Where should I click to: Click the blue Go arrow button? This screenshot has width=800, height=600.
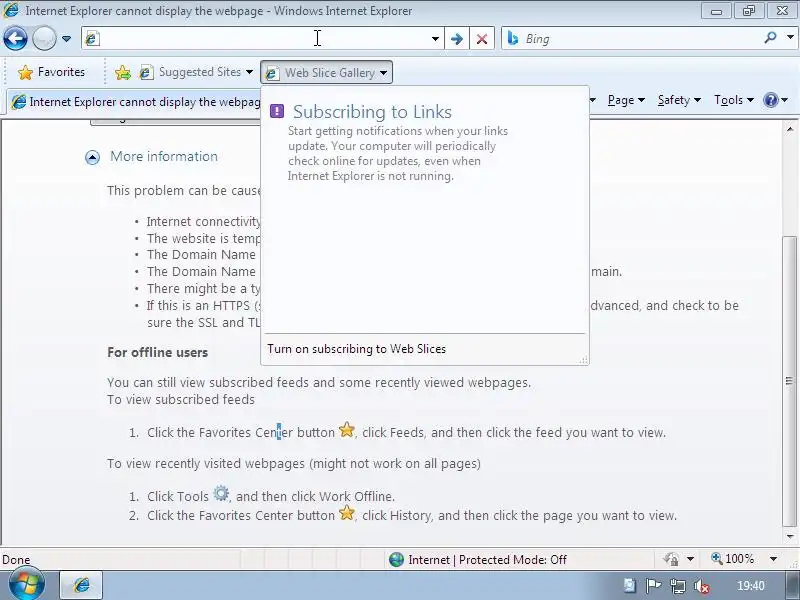point(457,39)
